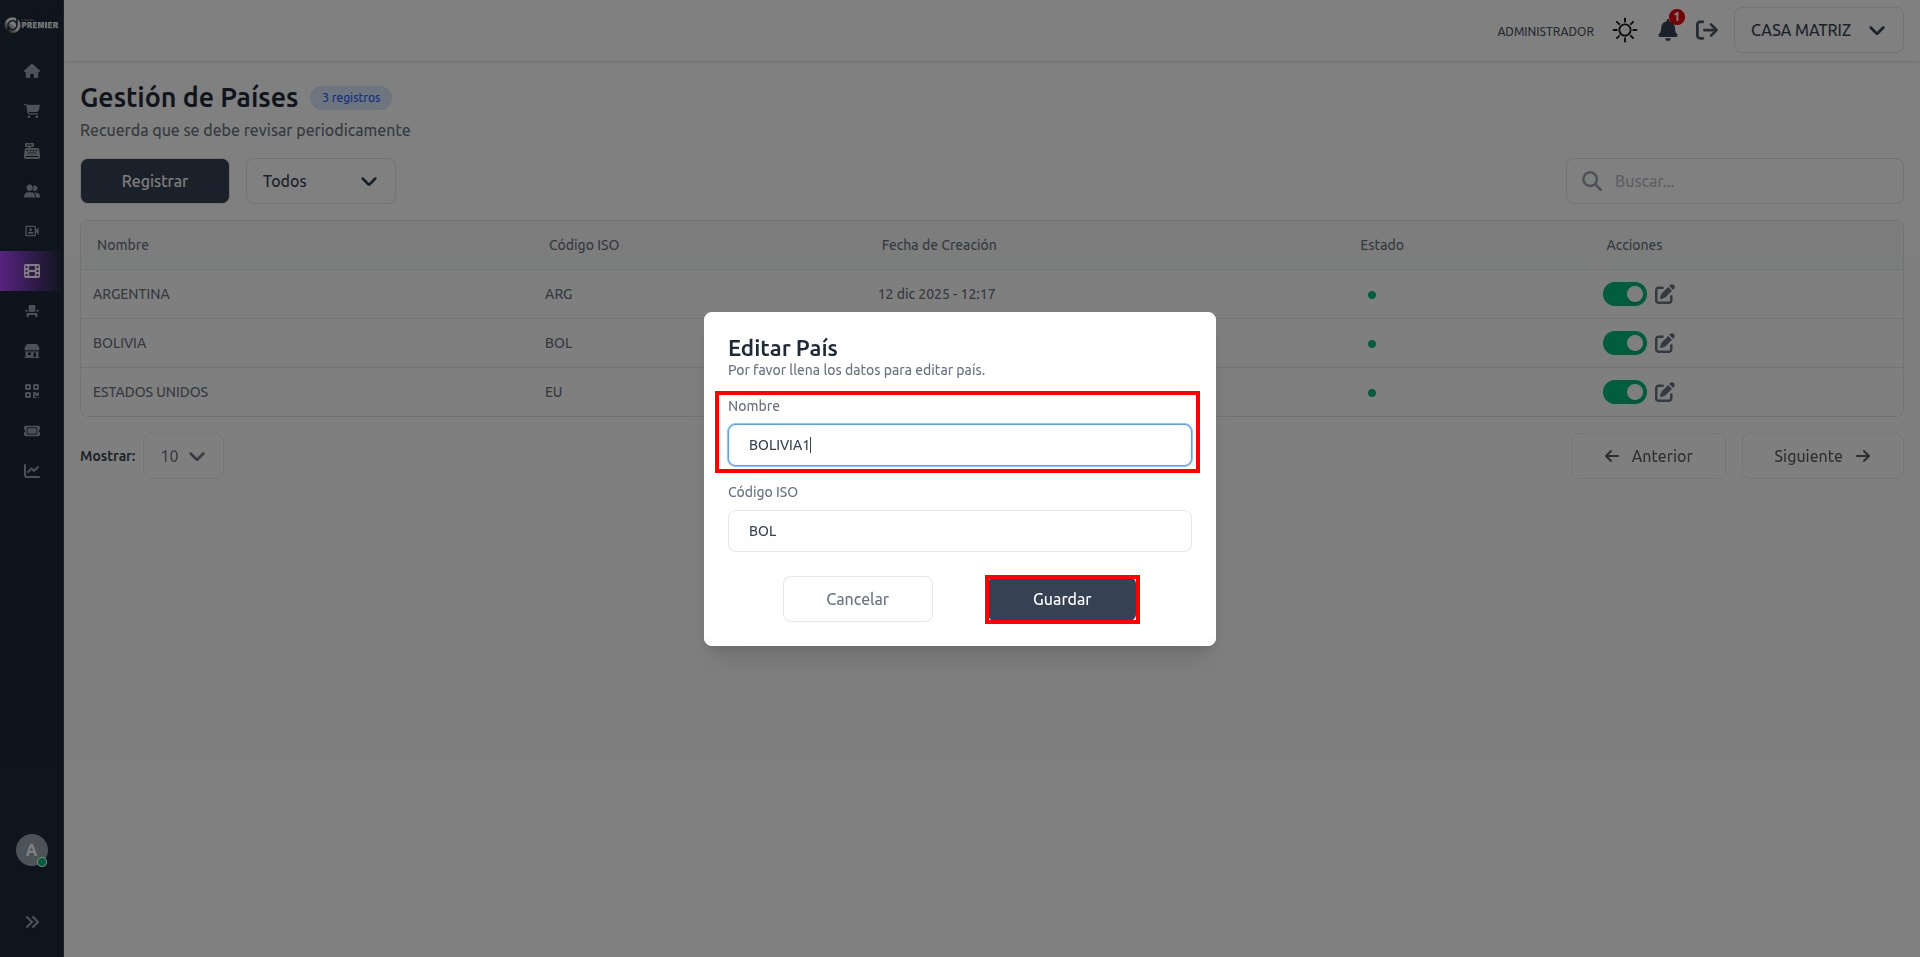Click the Código ISO input field
The image size is (1920, 957).
click(959, 531)
